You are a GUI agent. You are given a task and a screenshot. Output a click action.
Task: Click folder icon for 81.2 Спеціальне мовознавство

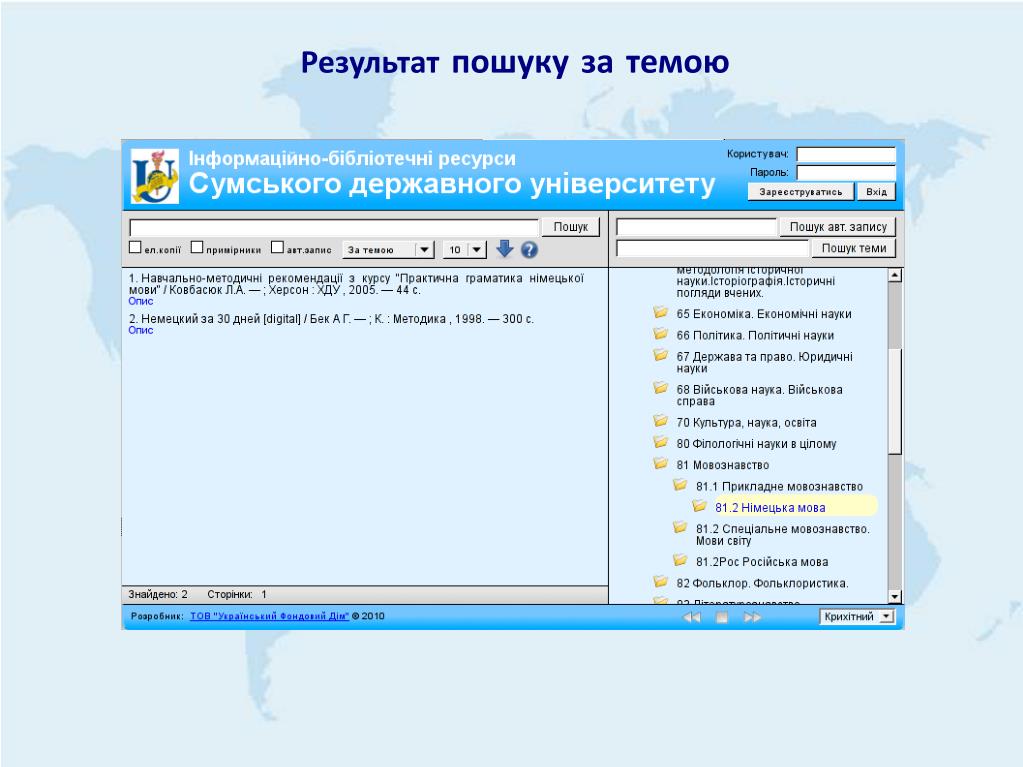point(680,528)
